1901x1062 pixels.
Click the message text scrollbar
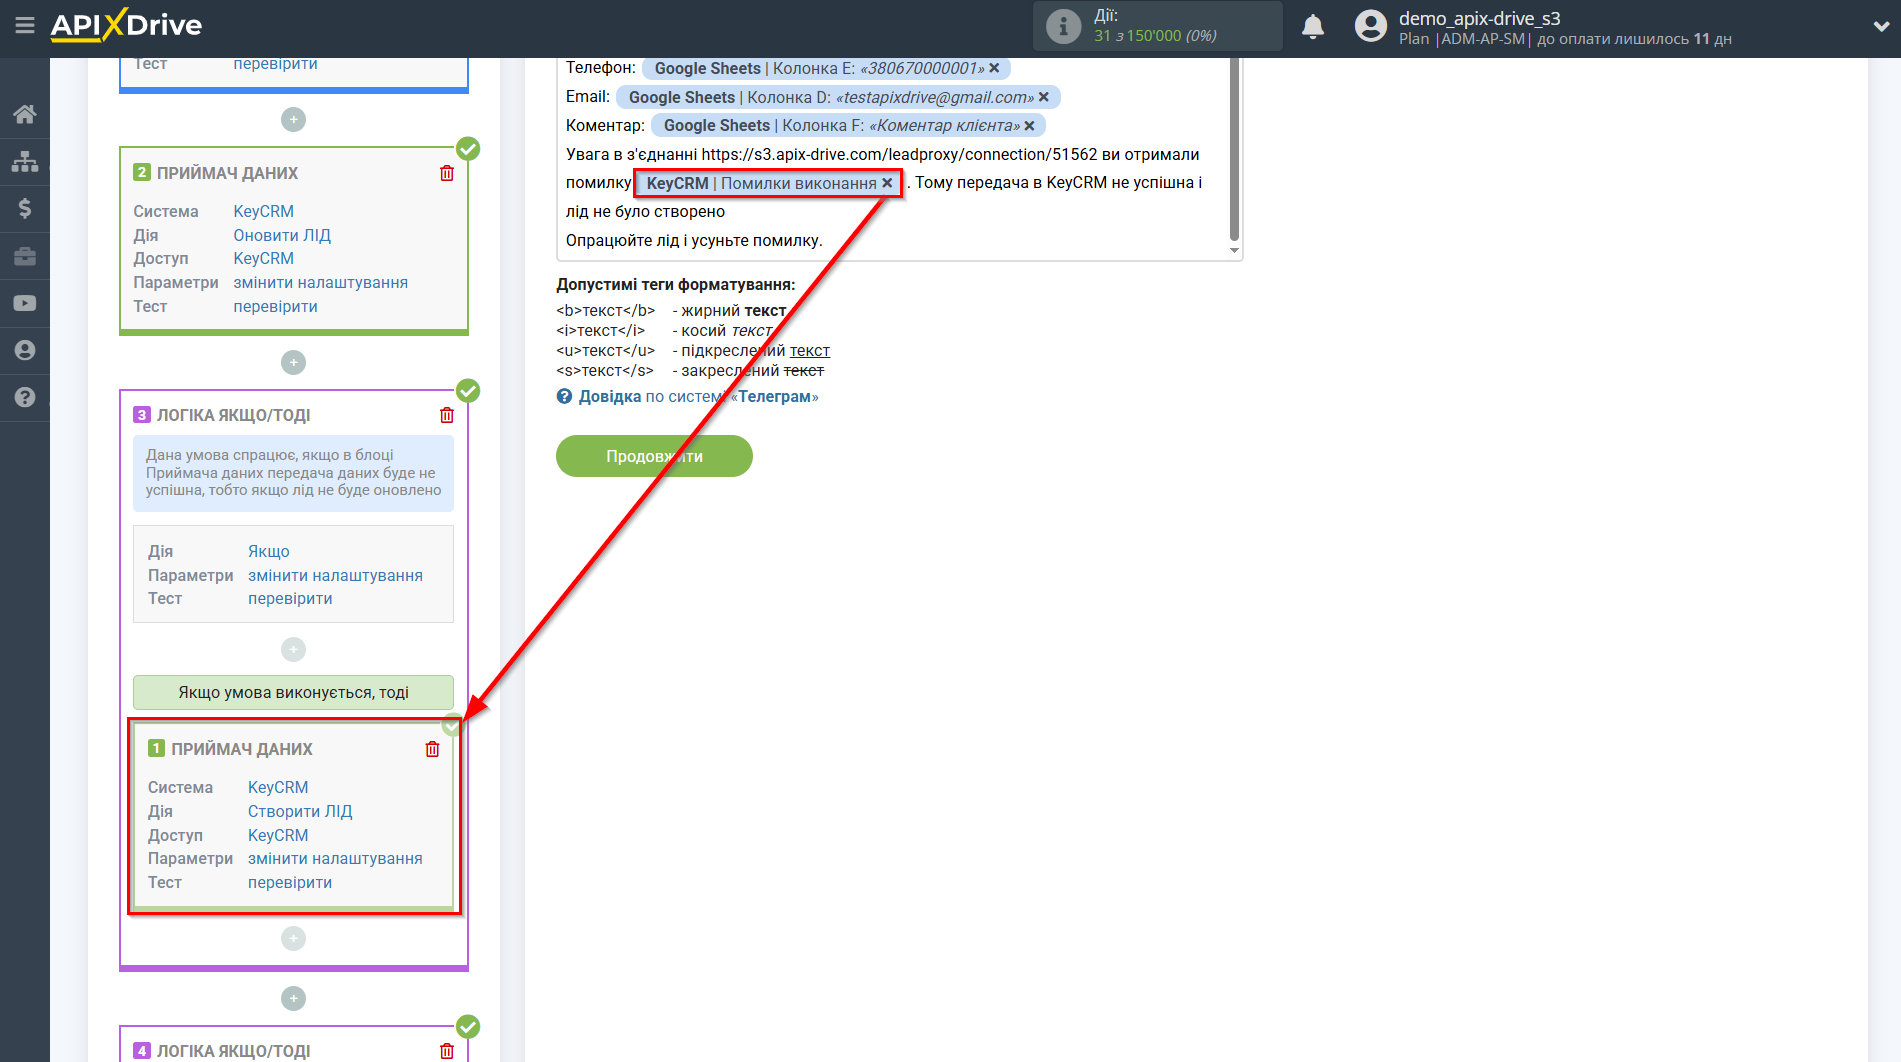(1234, 148)
